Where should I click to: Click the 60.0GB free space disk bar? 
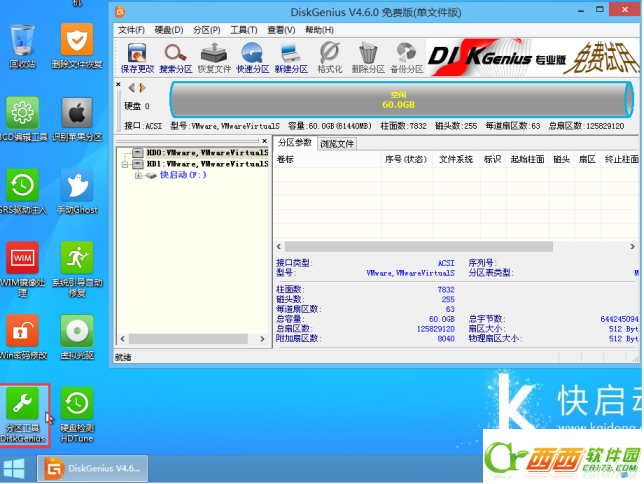coord(401,99)
